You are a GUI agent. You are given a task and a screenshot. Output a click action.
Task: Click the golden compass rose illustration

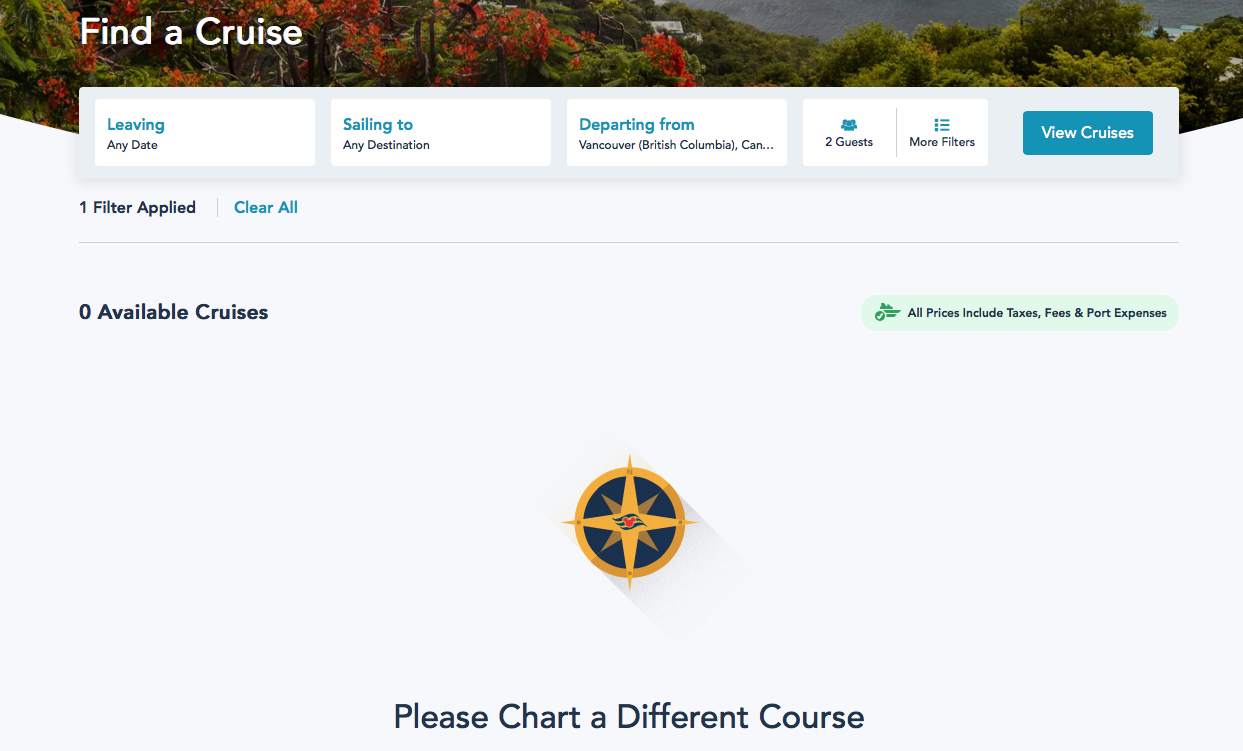point(629,522)
